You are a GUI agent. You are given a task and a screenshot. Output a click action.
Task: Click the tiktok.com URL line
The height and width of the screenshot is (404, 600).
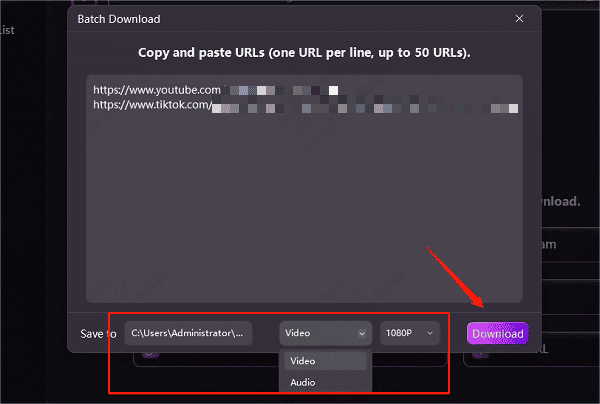pos(152,104)
